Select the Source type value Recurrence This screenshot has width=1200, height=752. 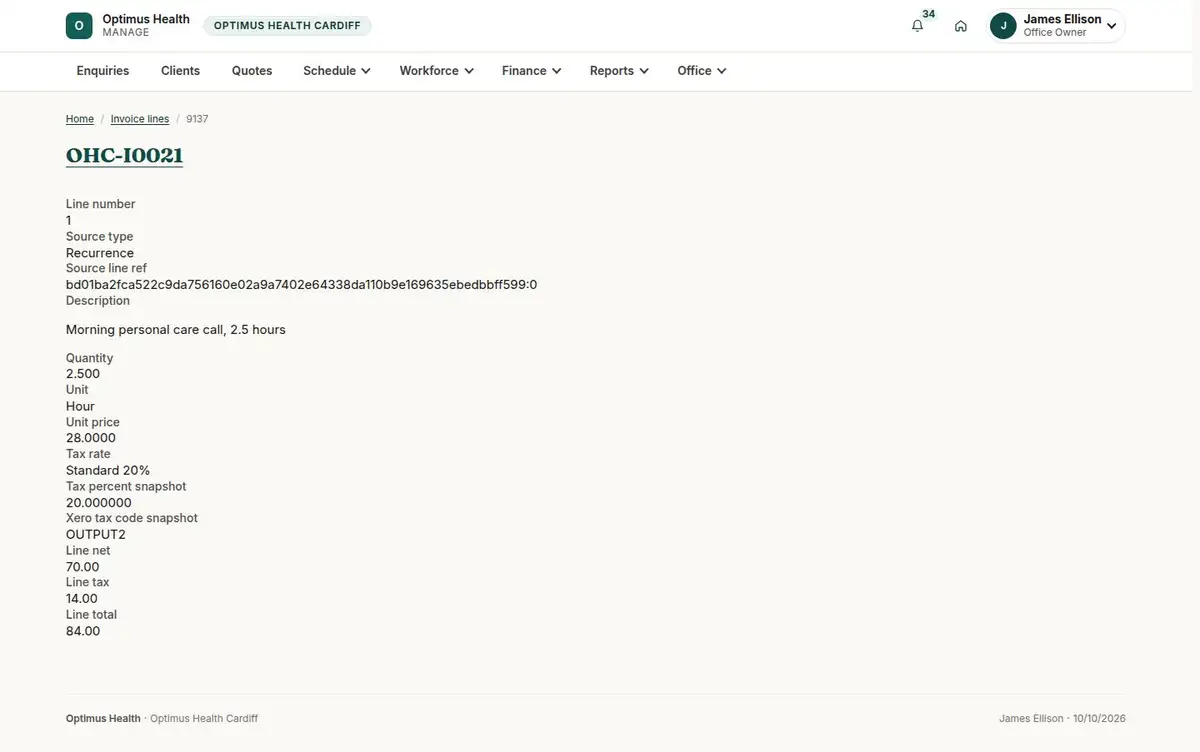coord(100,253)
